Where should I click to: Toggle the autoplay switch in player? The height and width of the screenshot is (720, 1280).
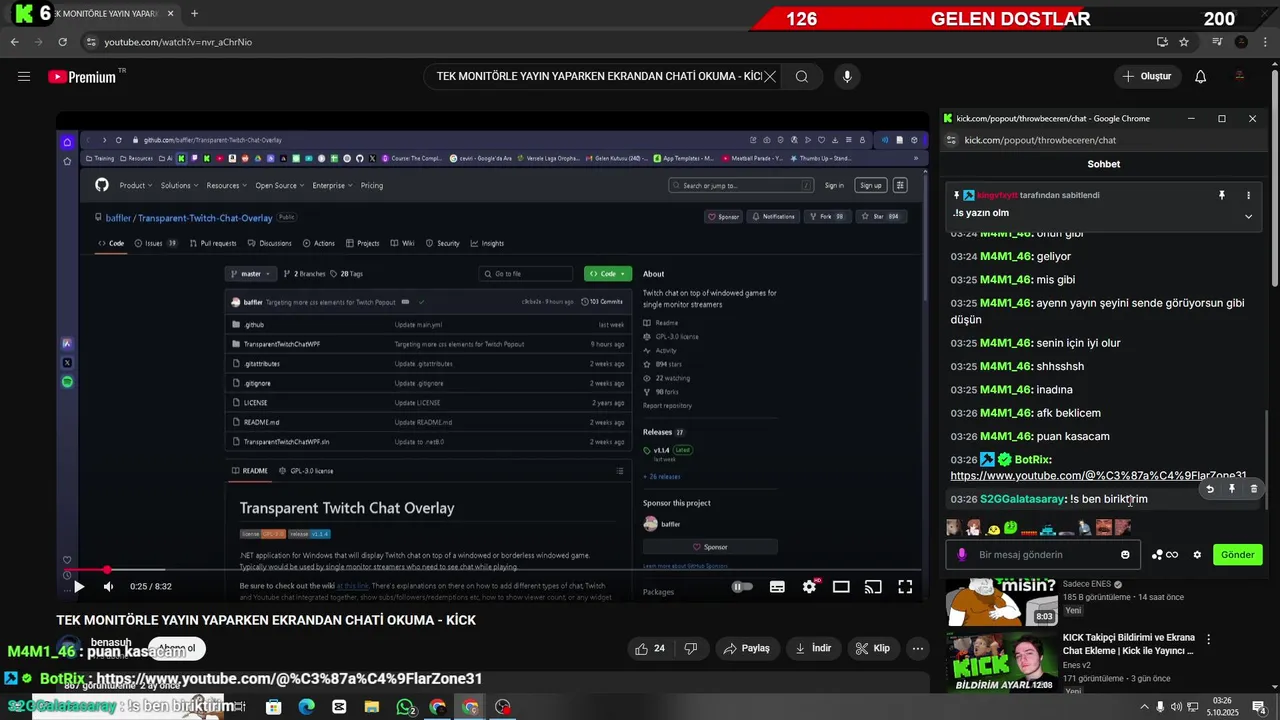tap(742, 587)
